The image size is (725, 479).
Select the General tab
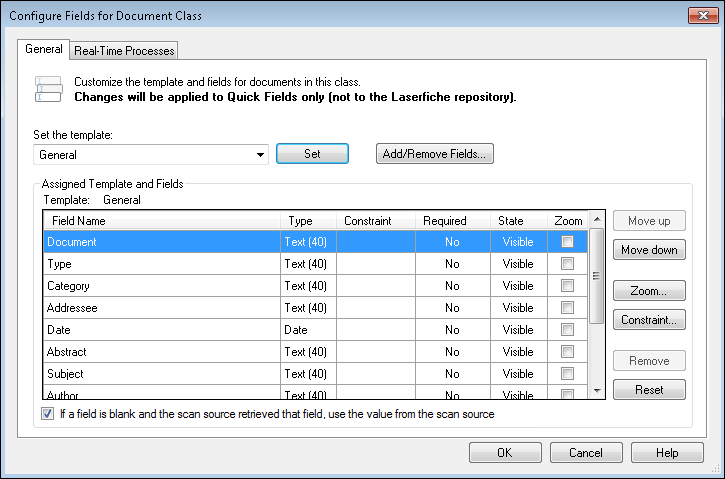[x=44, y=49]
